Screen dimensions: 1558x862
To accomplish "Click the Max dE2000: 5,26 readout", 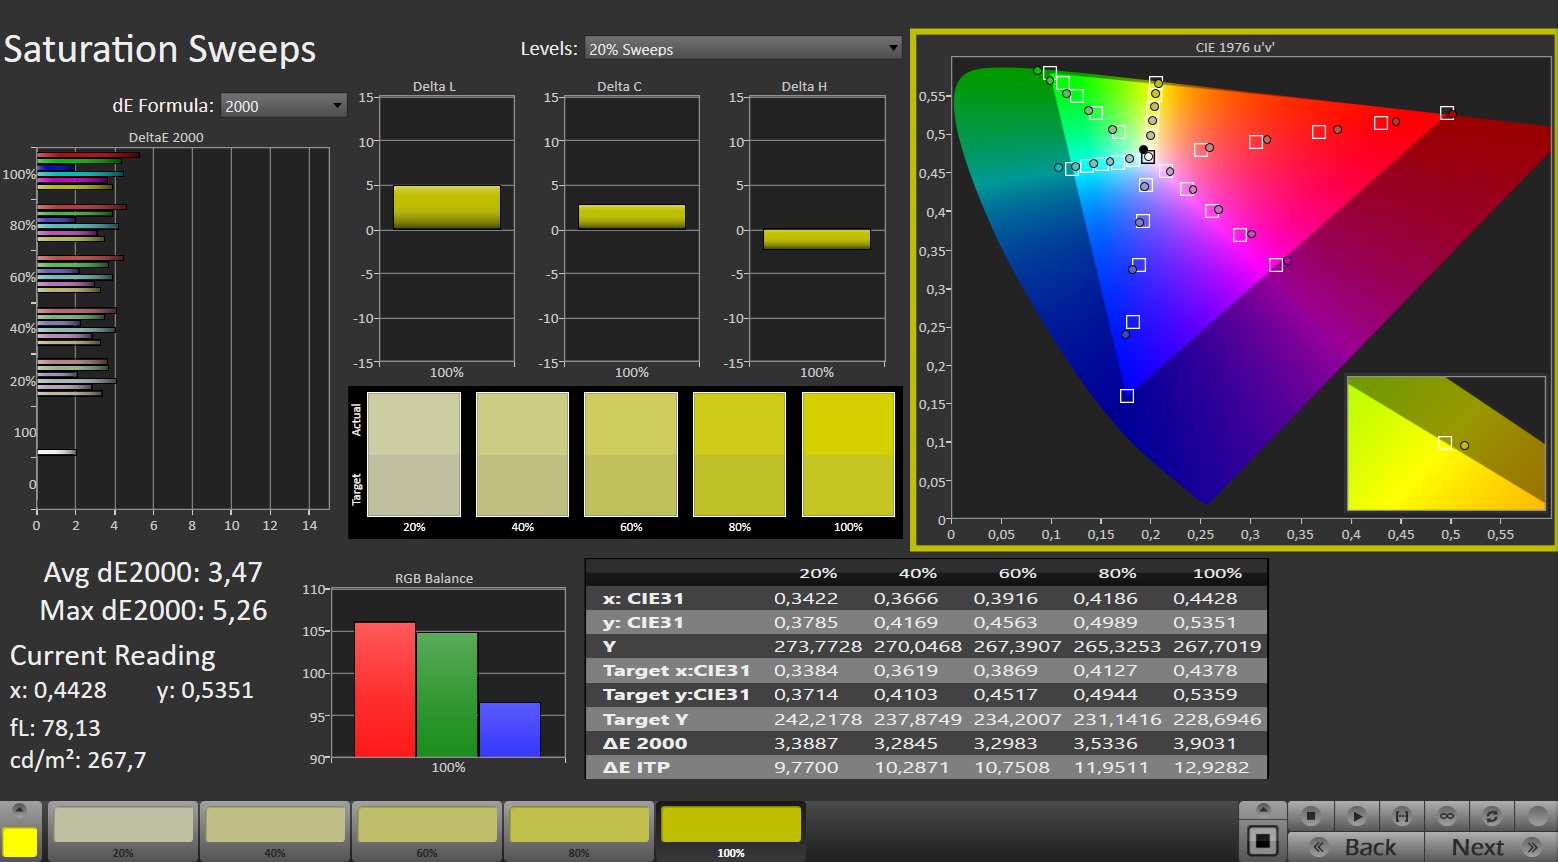I will coord(153,610).
